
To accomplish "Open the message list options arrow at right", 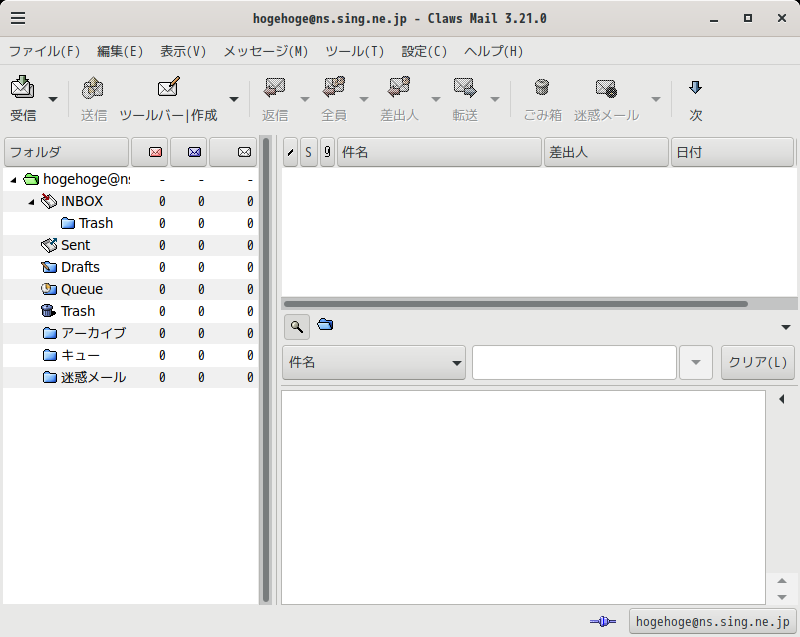I will pyautogui.click(x=786, y=327).
